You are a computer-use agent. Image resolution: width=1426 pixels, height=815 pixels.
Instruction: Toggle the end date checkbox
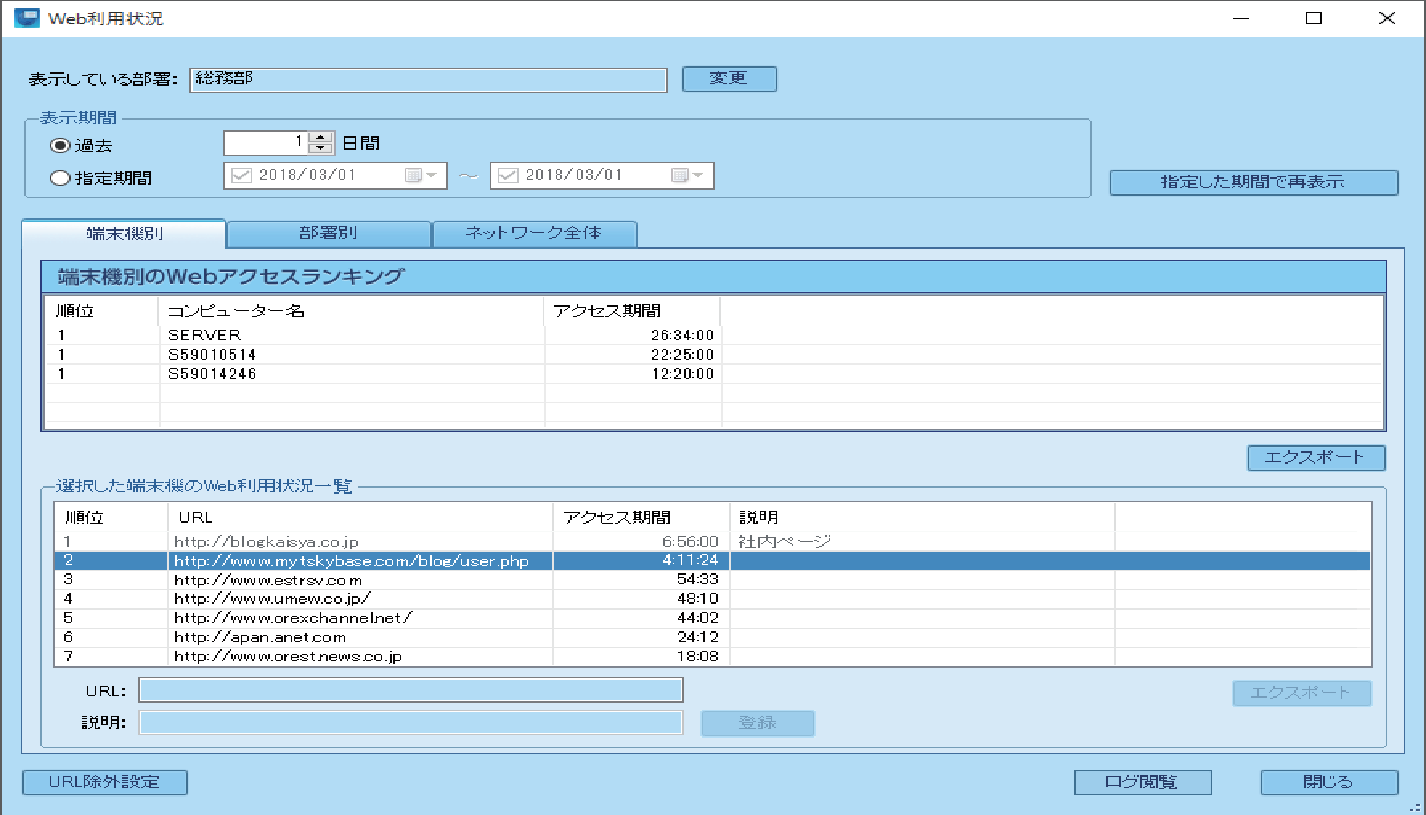coord(508,175)
